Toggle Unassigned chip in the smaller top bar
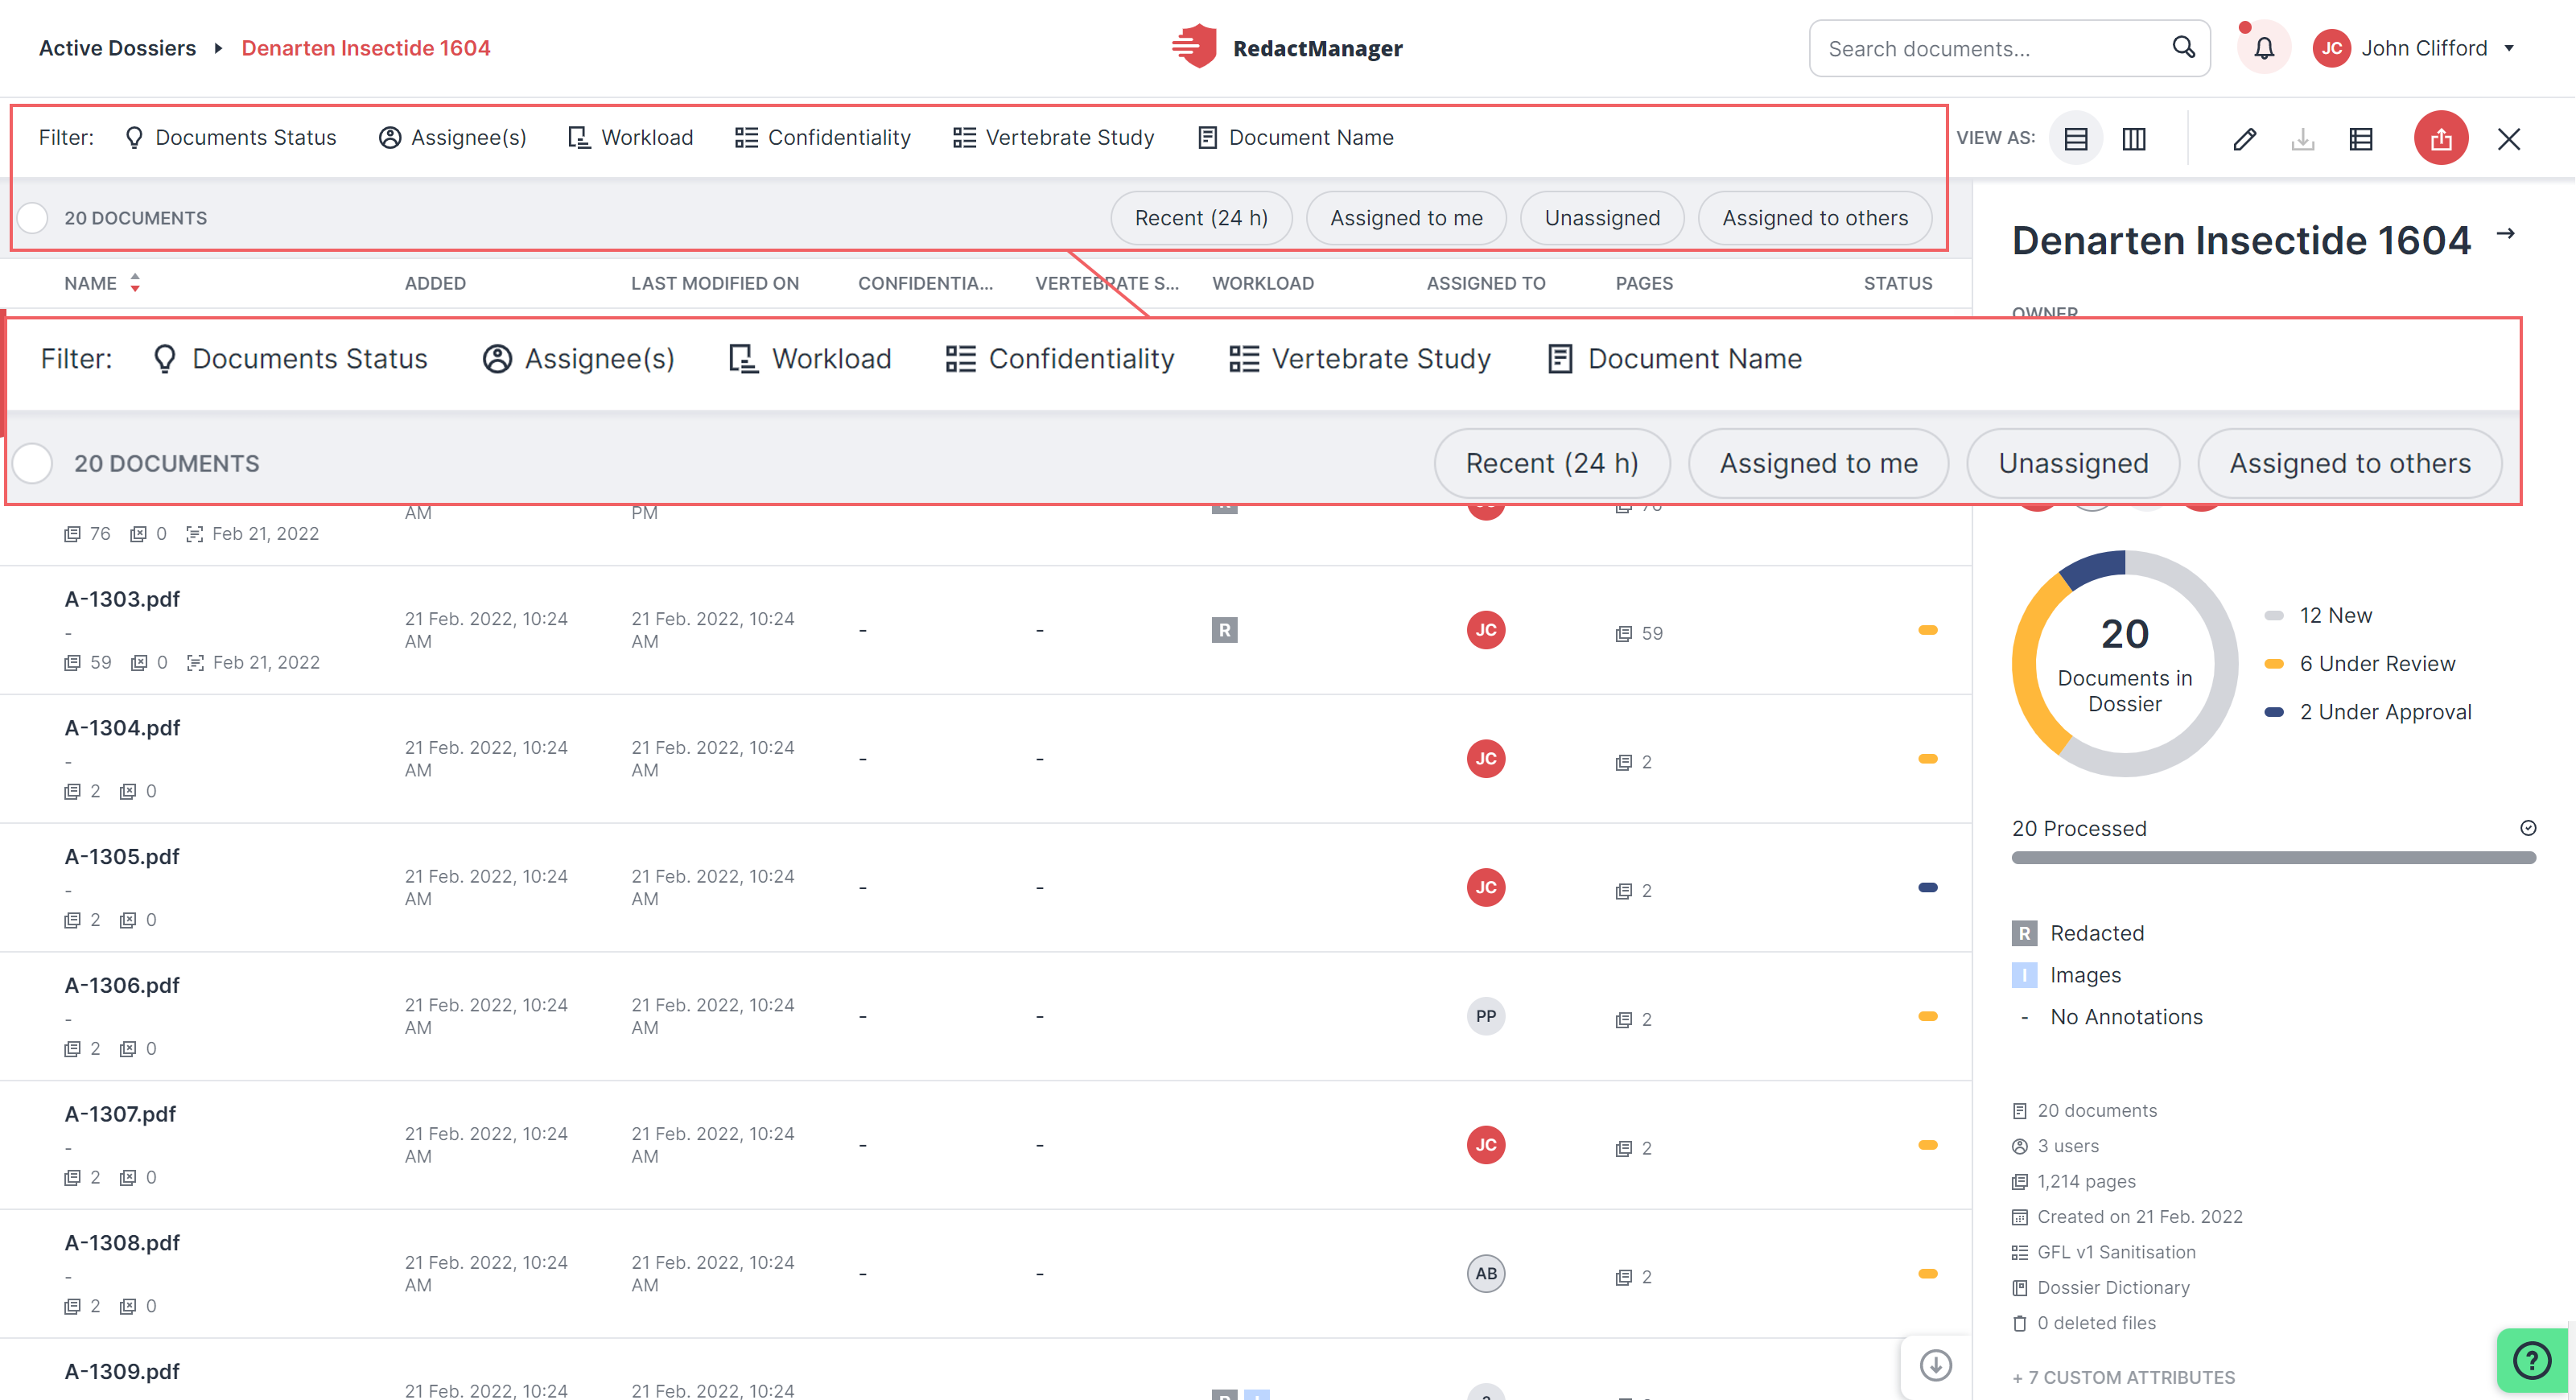The image size is (2576, 1400). coord(1602,218)
